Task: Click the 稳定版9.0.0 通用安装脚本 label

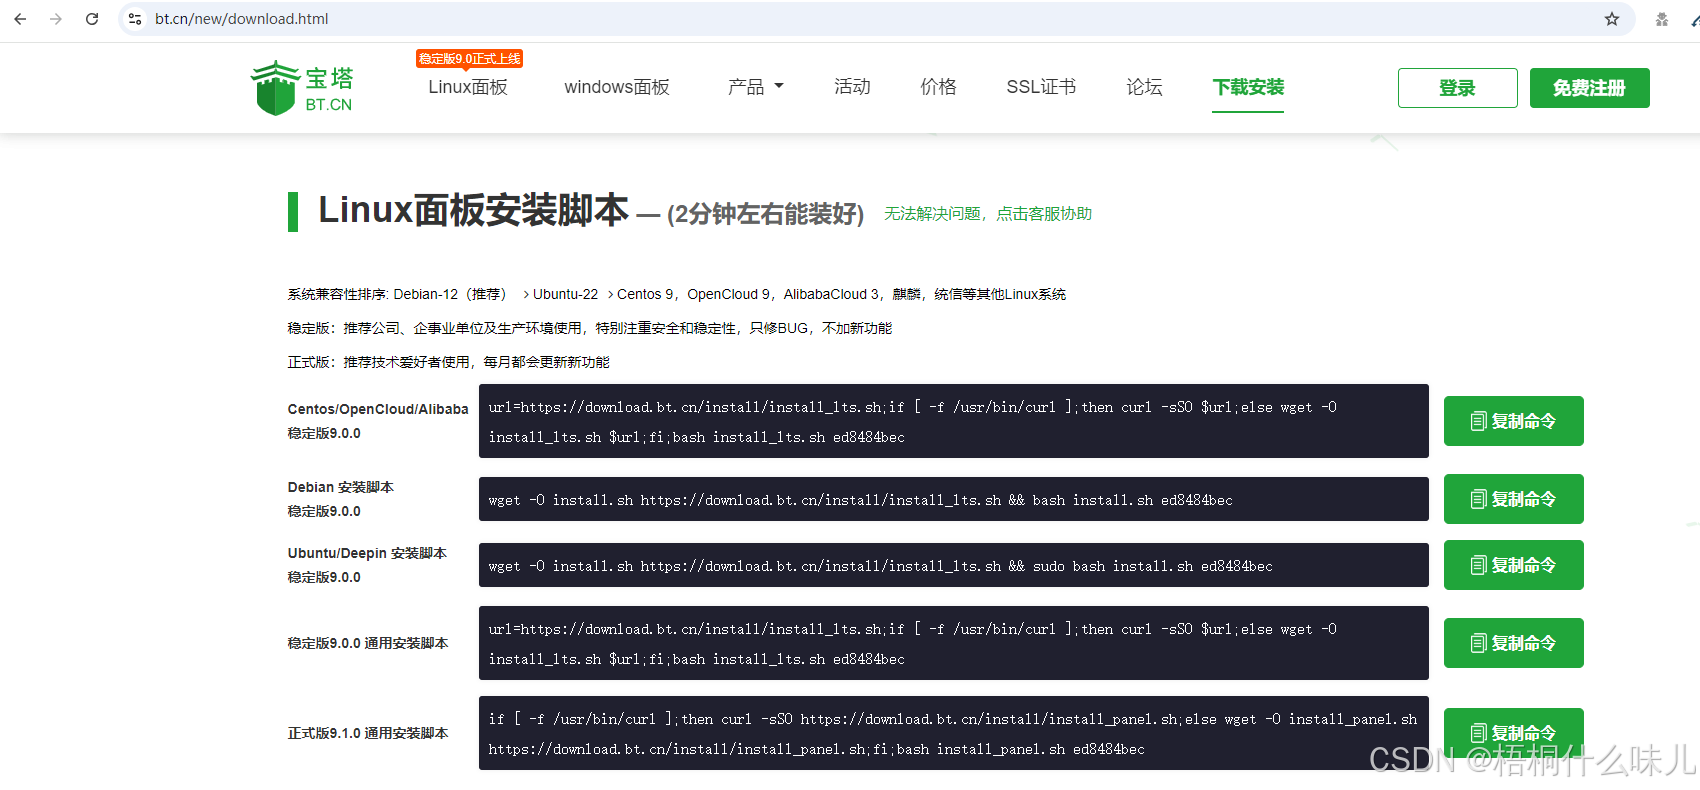Action: point(368,643)
